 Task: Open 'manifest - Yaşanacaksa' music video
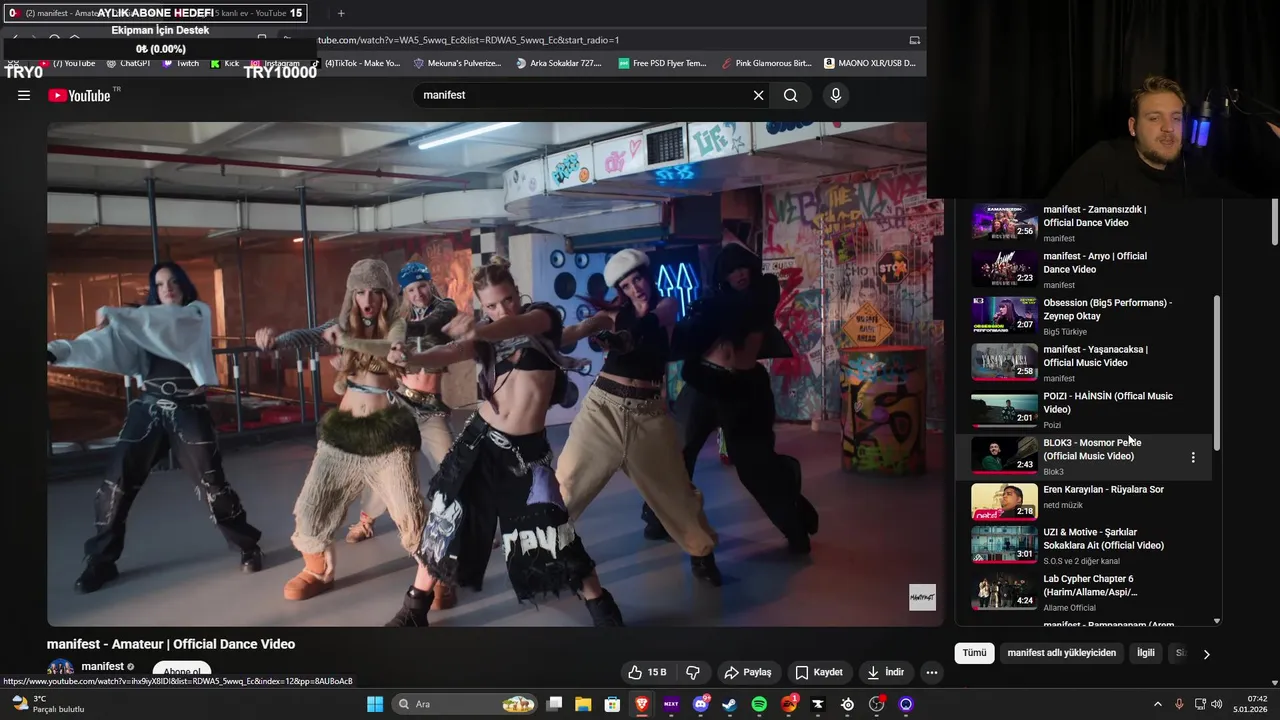click(x=1095, y=356)
